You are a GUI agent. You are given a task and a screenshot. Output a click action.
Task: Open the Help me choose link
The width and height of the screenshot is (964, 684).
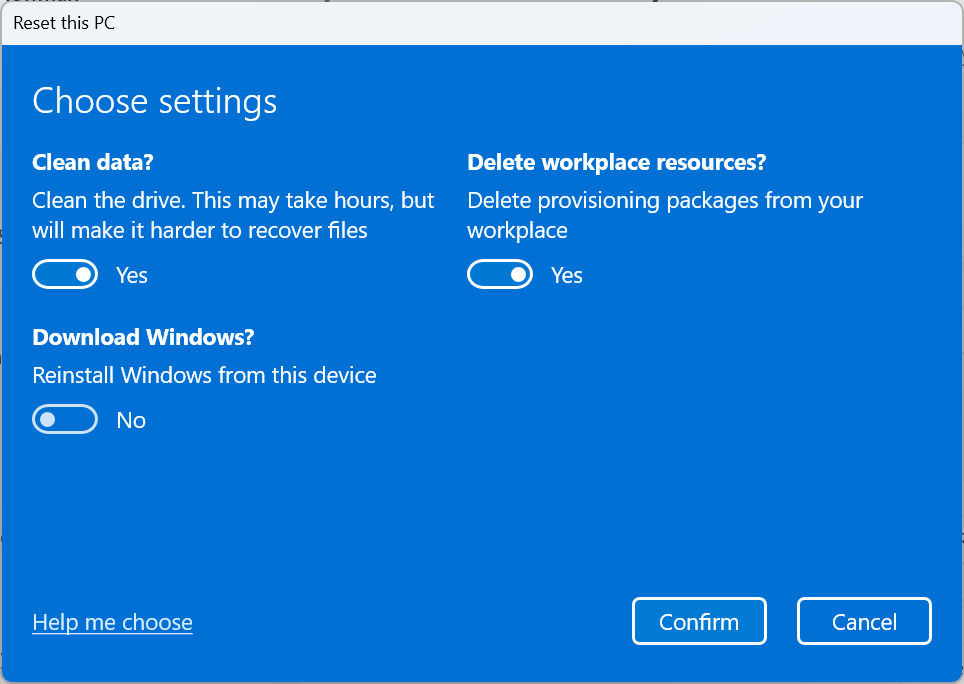[x=112, y=622]
